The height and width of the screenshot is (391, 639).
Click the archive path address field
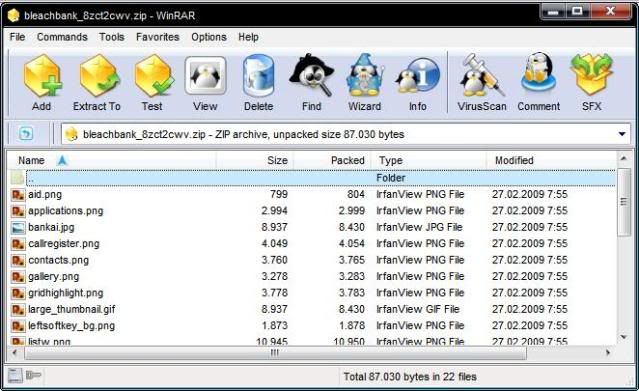(346, 134)
